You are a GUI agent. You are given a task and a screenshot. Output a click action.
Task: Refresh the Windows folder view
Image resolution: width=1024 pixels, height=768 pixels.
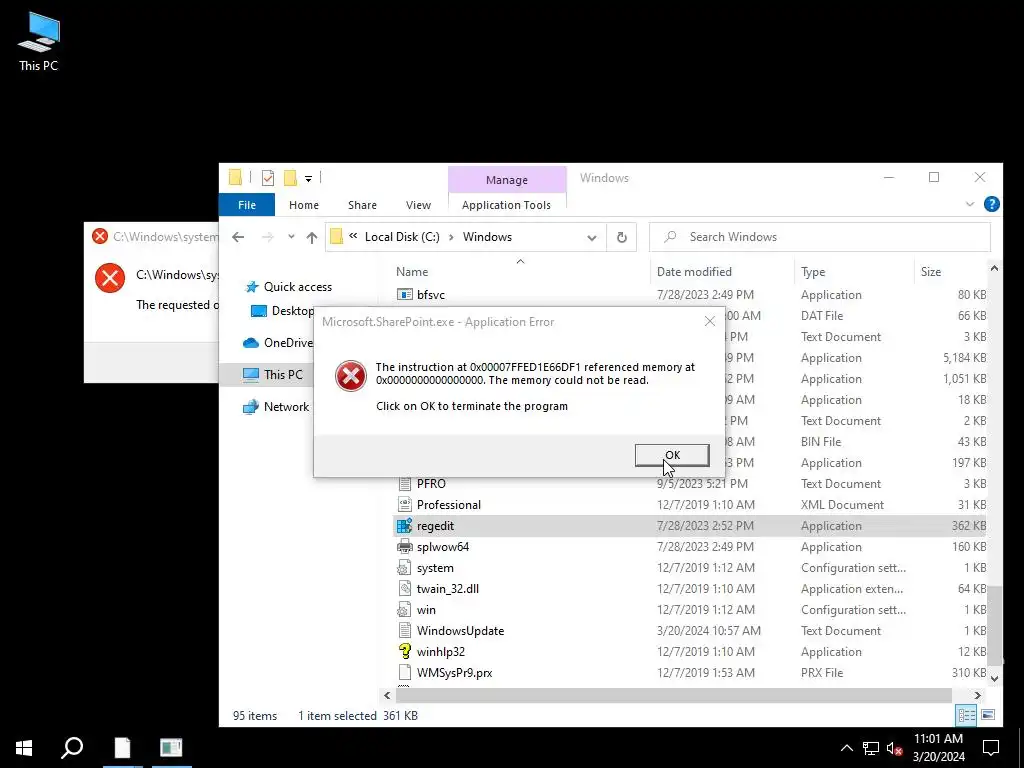click(622, 238)
